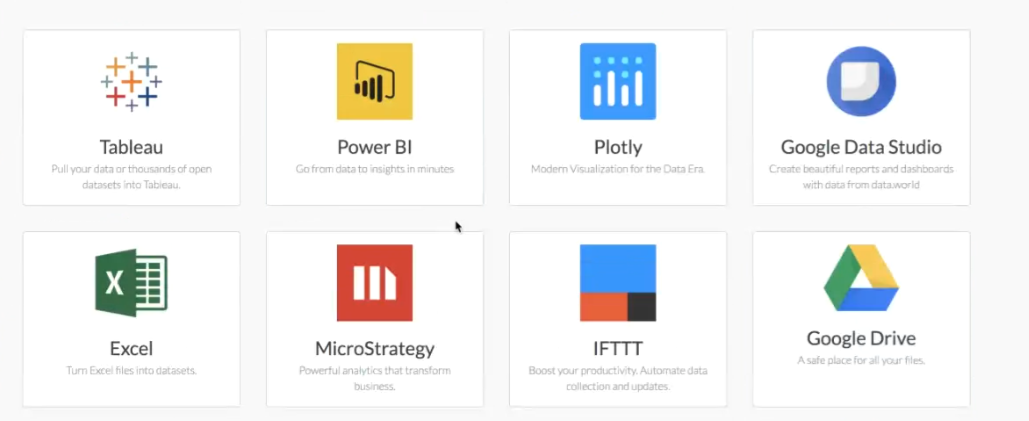Click 'Turn Excel files into datasets' text
Screen dimensions: 1029x421
click(x=131, y=371)
